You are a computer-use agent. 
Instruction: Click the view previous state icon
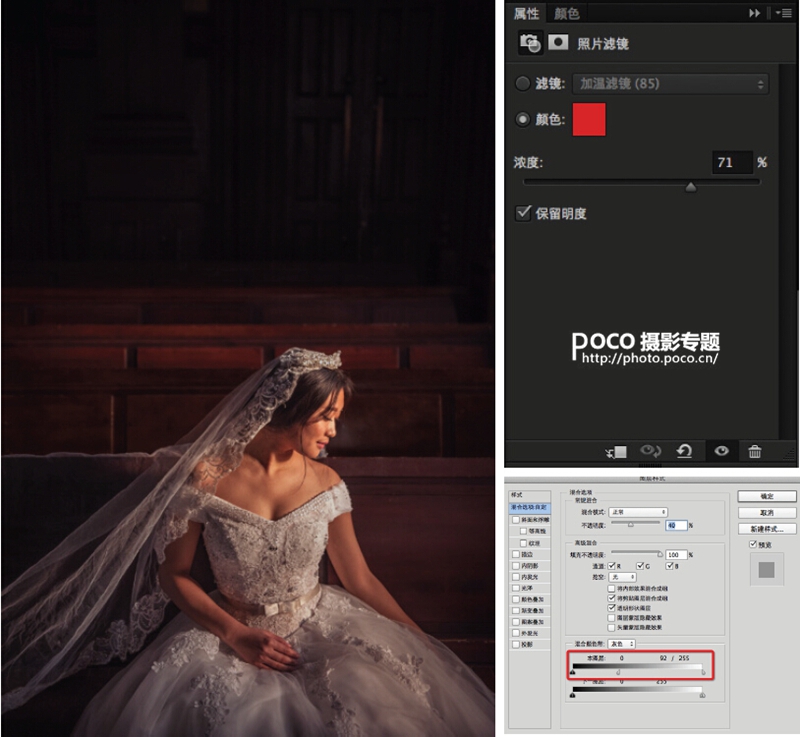[651, 451]
